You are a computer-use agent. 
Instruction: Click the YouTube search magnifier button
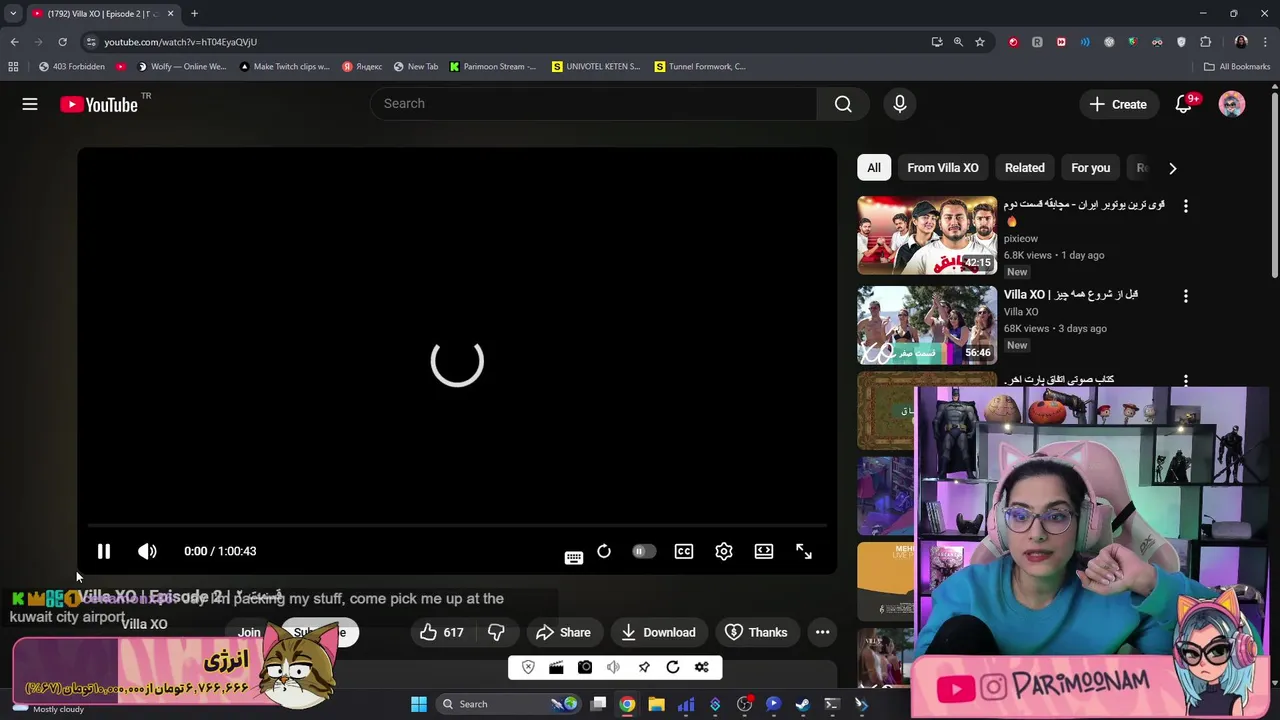(x=843, y=104)
